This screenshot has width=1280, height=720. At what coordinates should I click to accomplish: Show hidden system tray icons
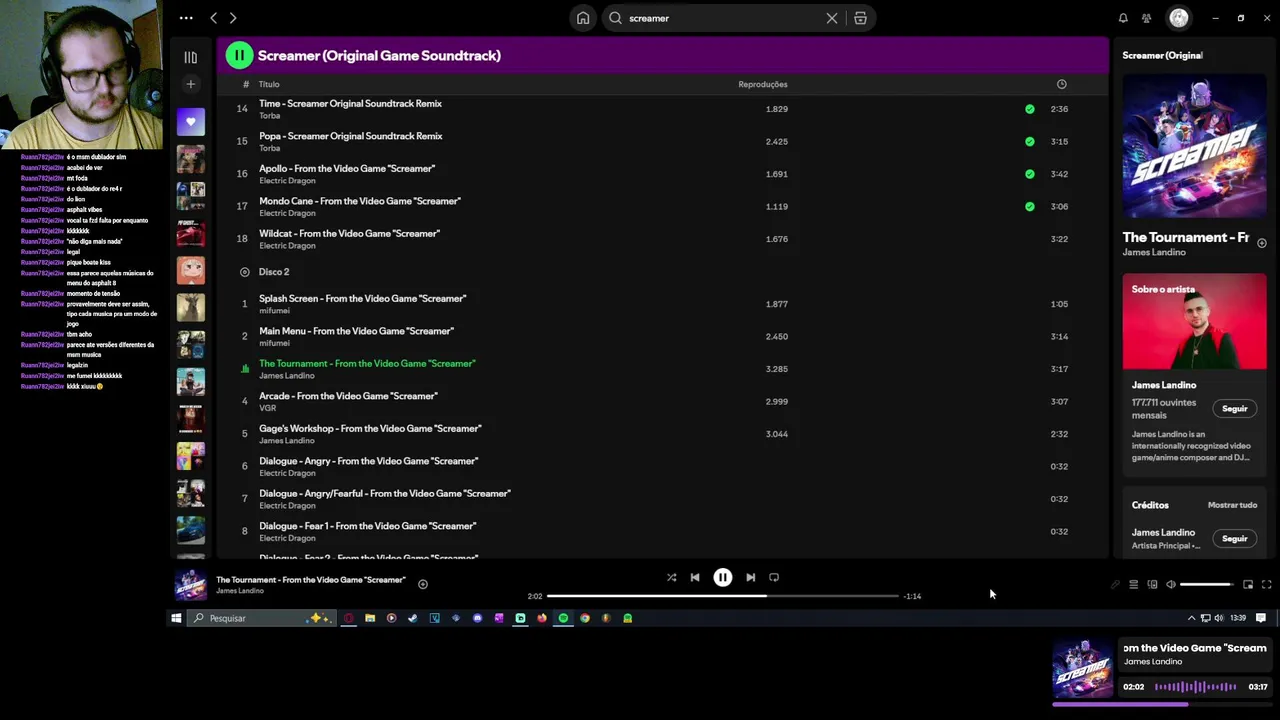(1191, 618)
